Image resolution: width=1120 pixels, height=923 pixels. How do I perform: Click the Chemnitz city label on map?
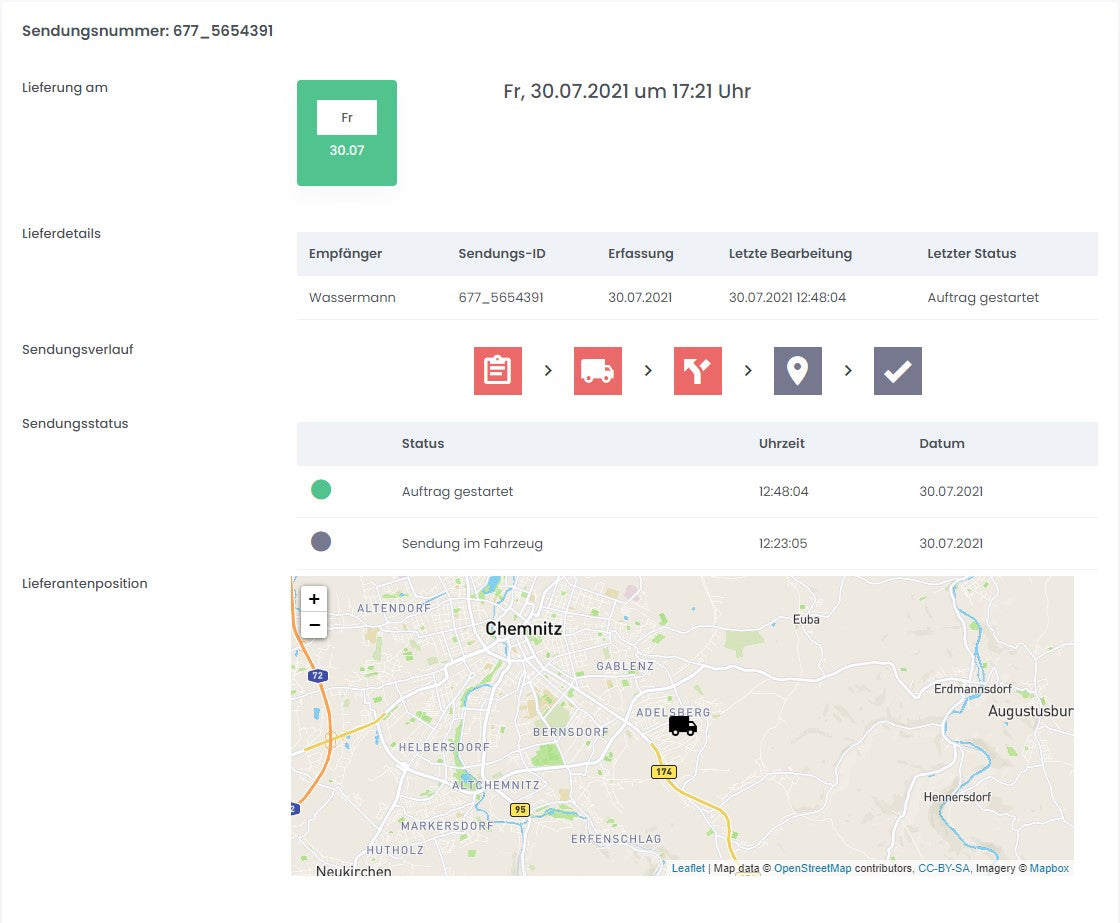tap(523, 629)
